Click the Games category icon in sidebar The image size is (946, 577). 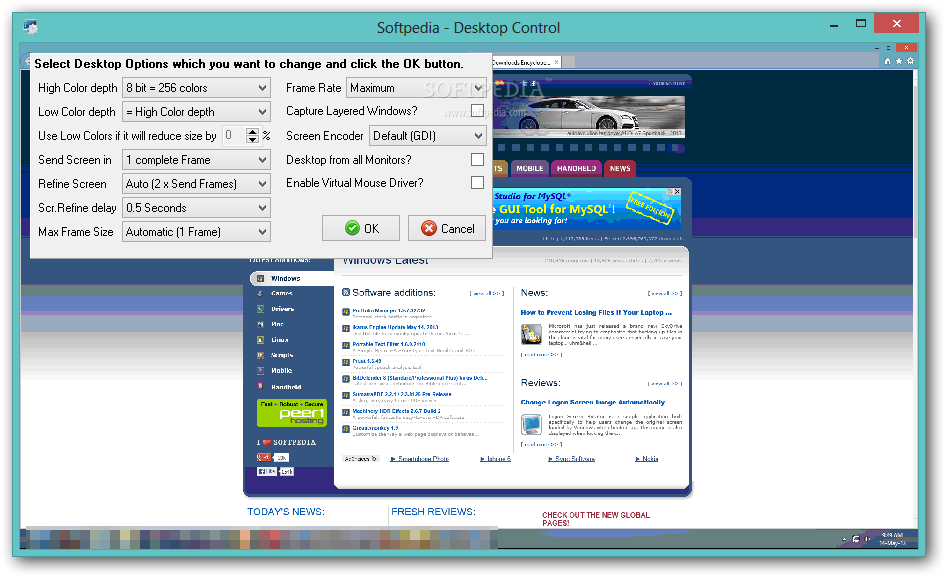(261, 293)
